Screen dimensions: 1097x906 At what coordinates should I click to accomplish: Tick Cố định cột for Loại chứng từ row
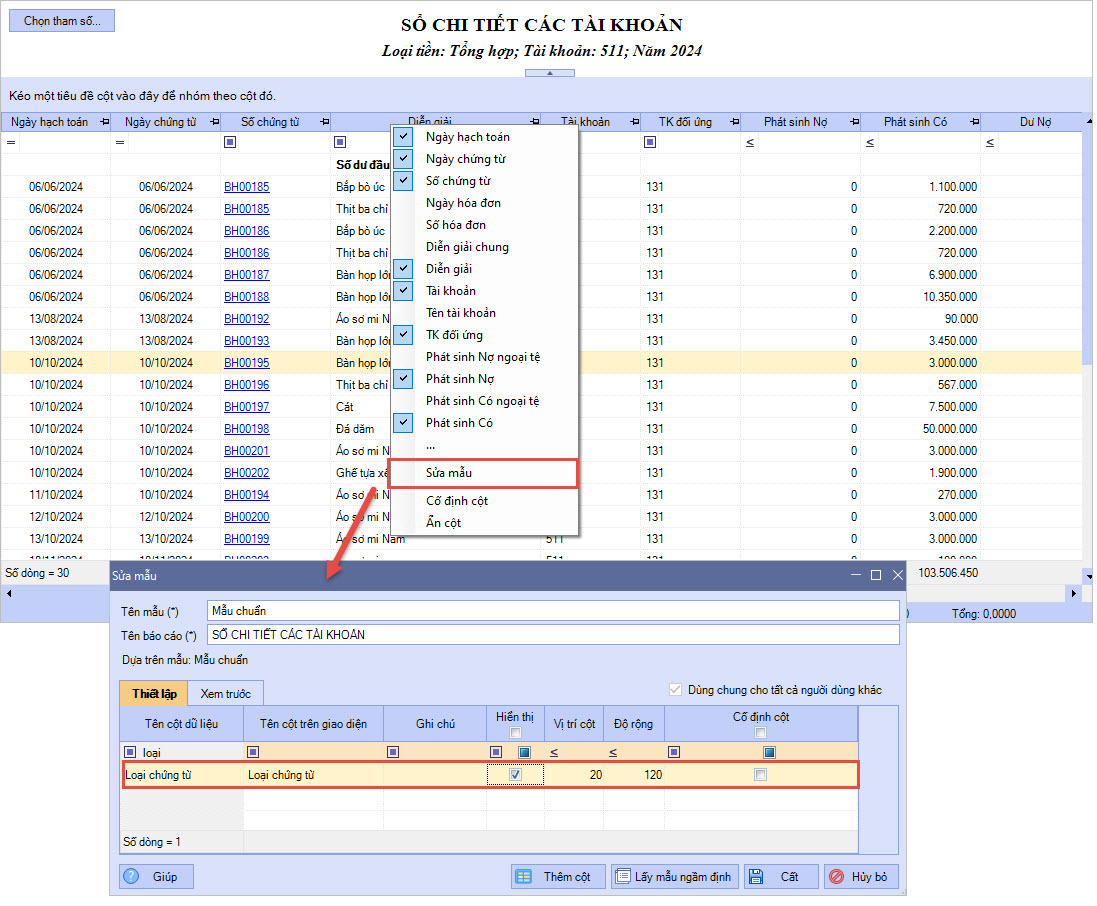[761, 775]
